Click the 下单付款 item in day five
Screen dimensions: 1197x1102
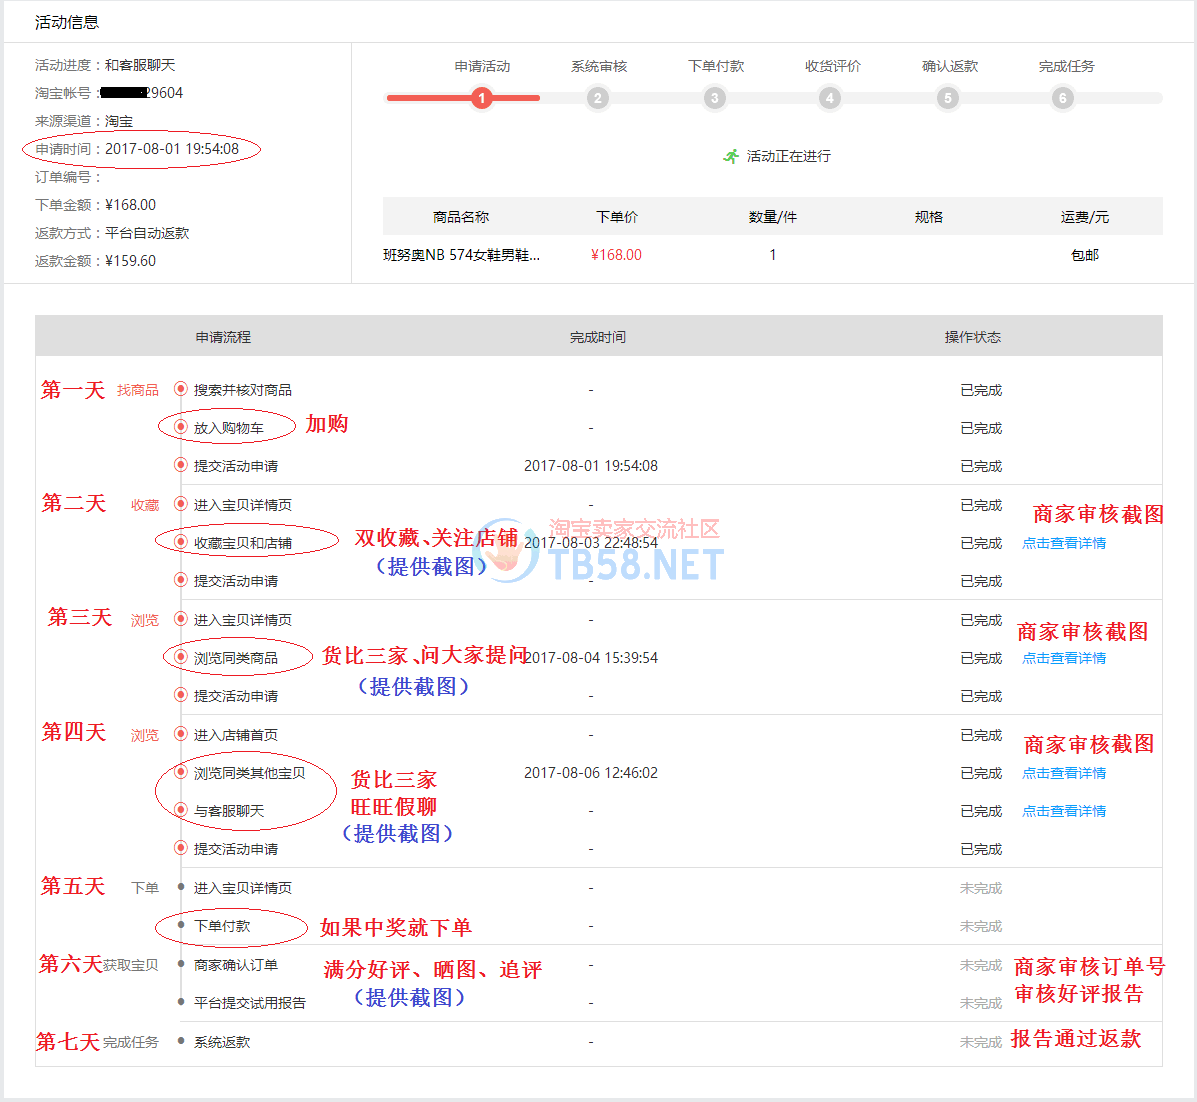(222, 926)
